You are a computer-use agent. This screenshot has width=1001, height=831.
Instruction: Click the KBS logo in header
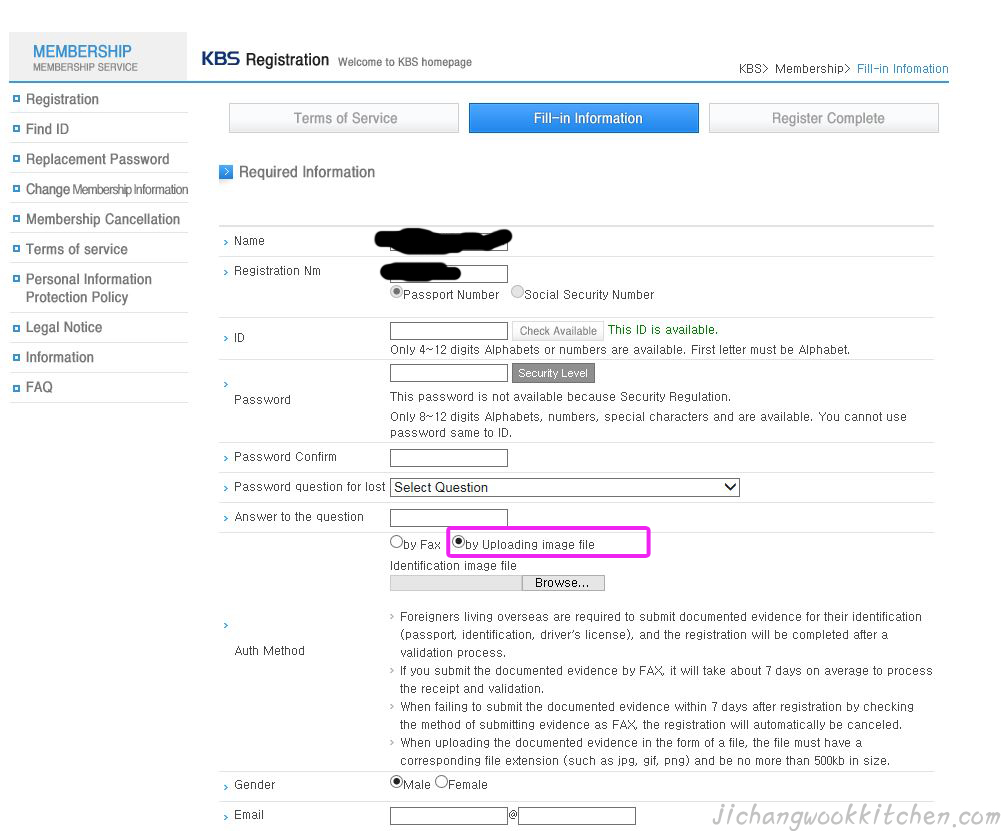click(220, 59)
